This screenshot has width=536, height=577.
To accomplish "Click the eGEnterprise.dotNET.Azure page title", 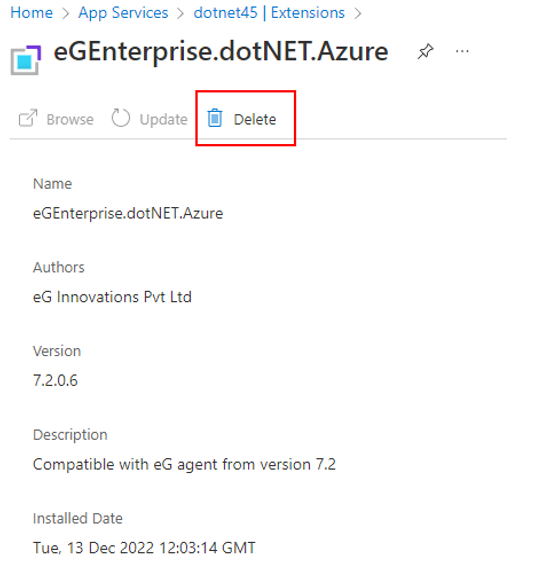I will pyautogui.click(x=221, y=52).
